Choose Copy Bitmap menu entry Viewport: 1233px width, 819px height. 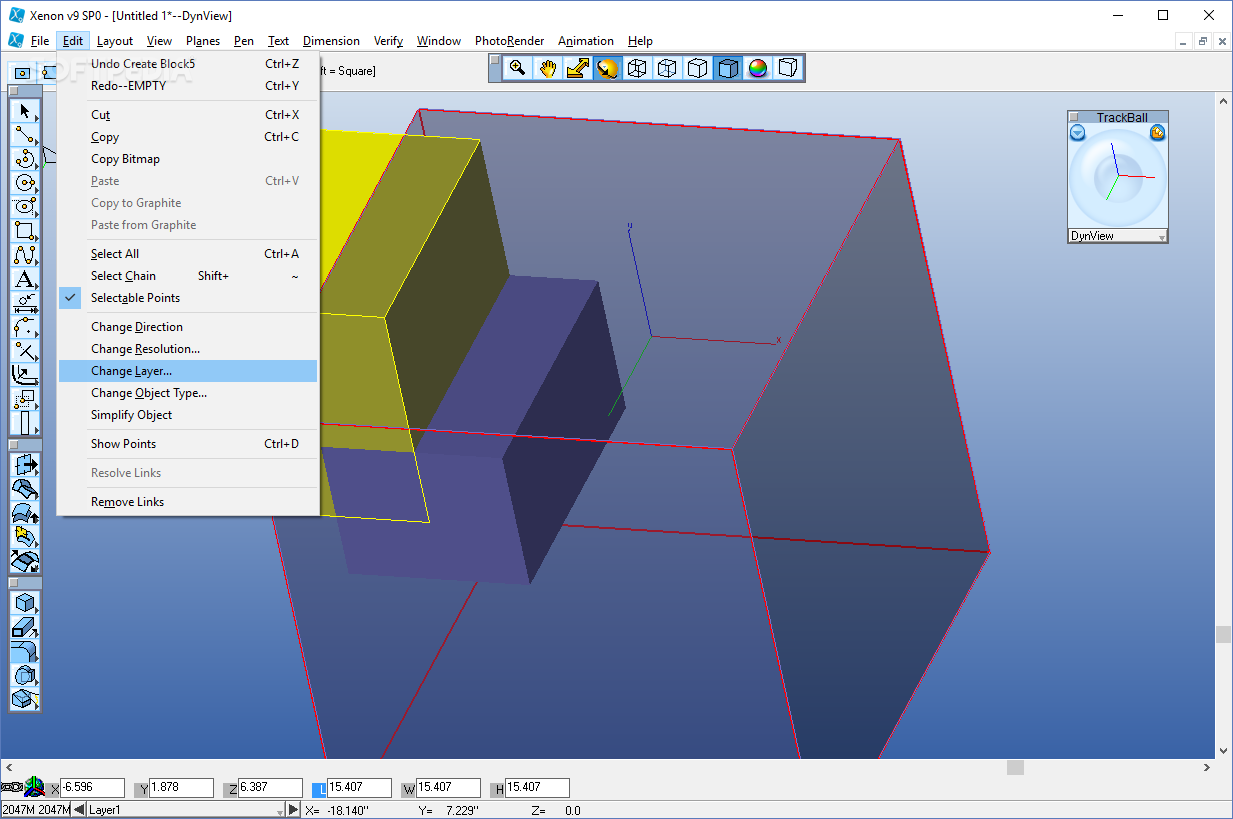point(188,159)
